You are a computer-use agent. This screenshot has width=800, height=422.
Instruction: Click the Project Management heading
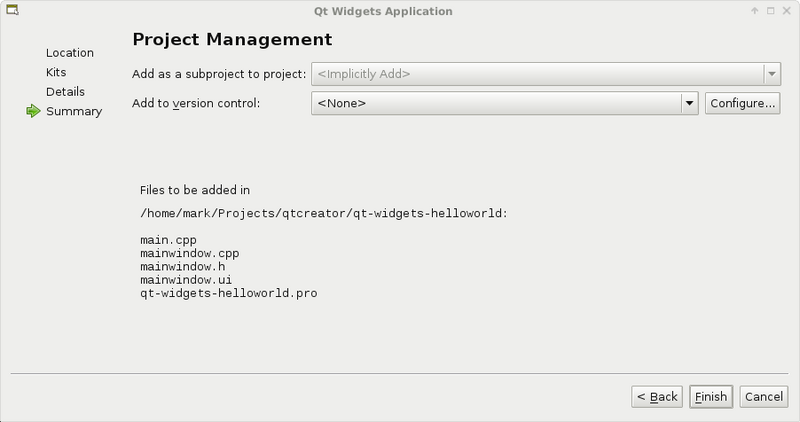point(232,39)
